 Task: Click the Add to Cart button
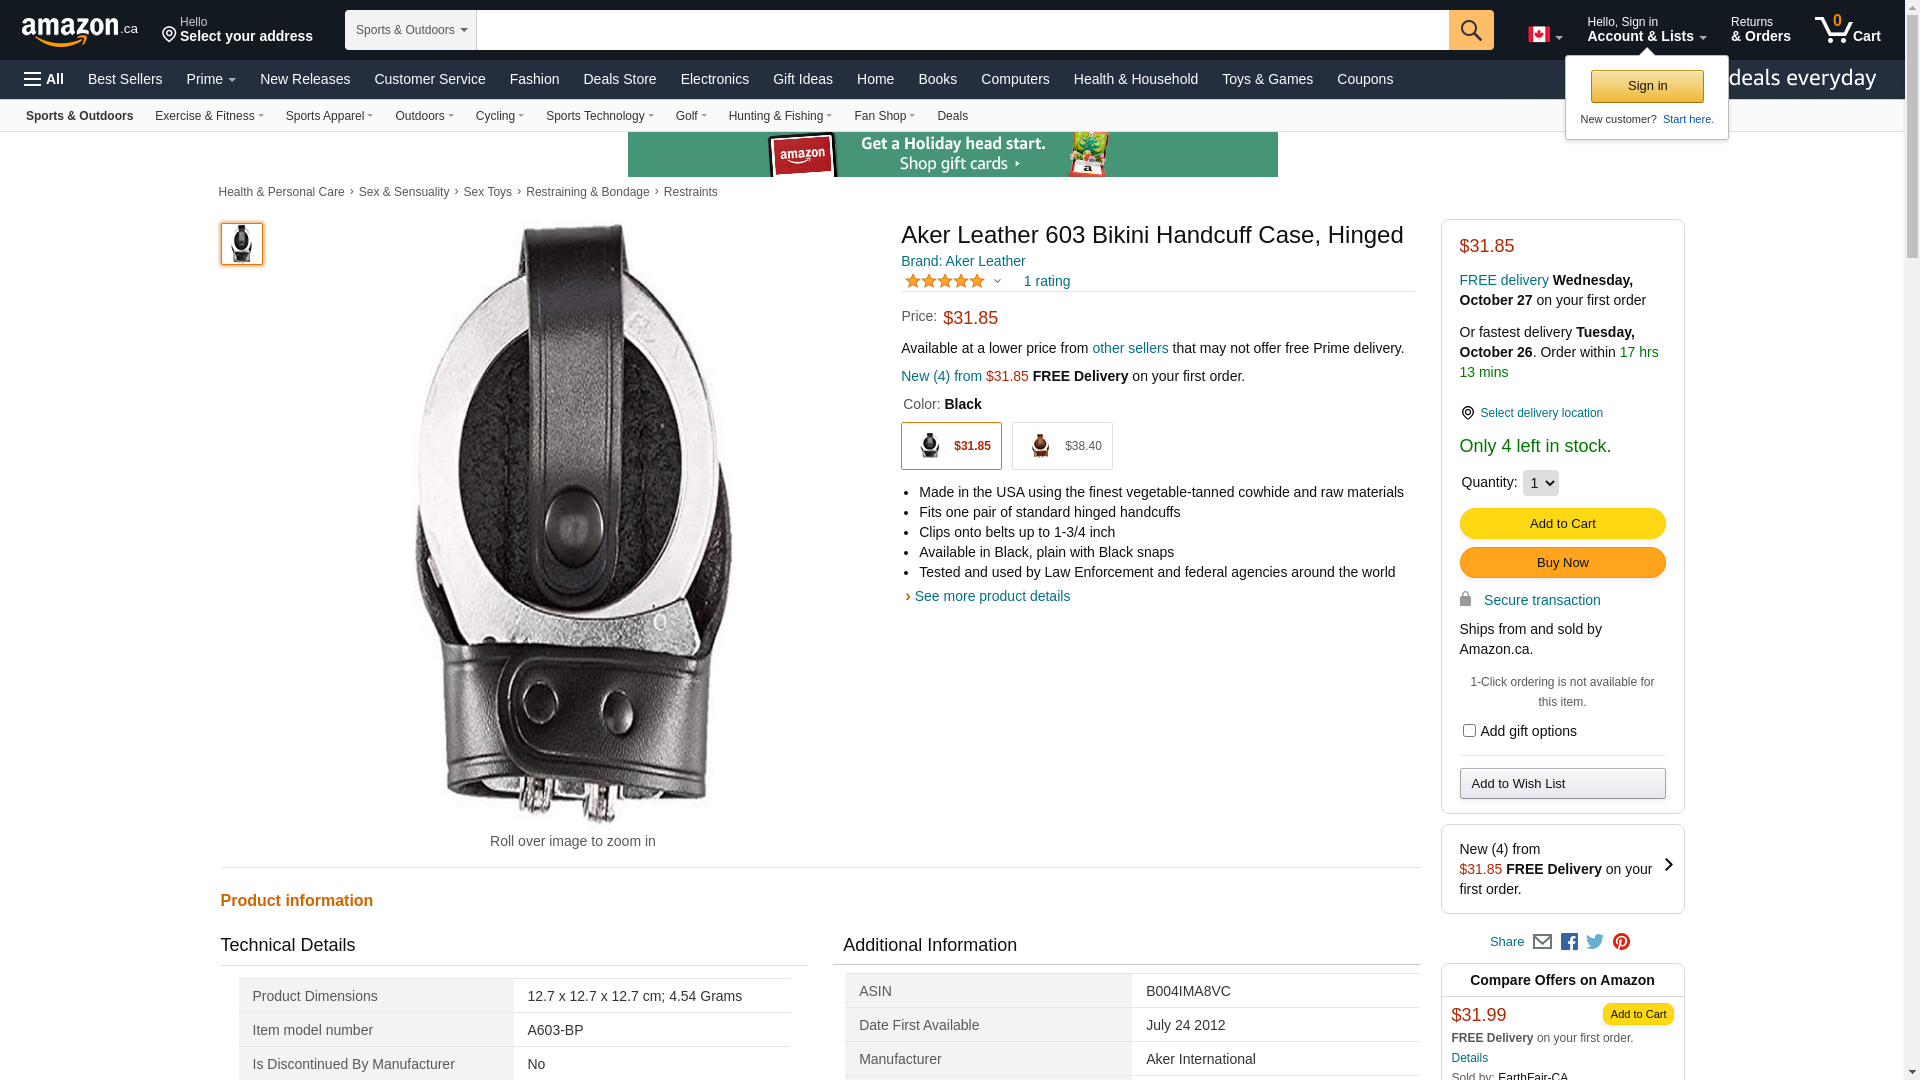(x=1562, y=524)
